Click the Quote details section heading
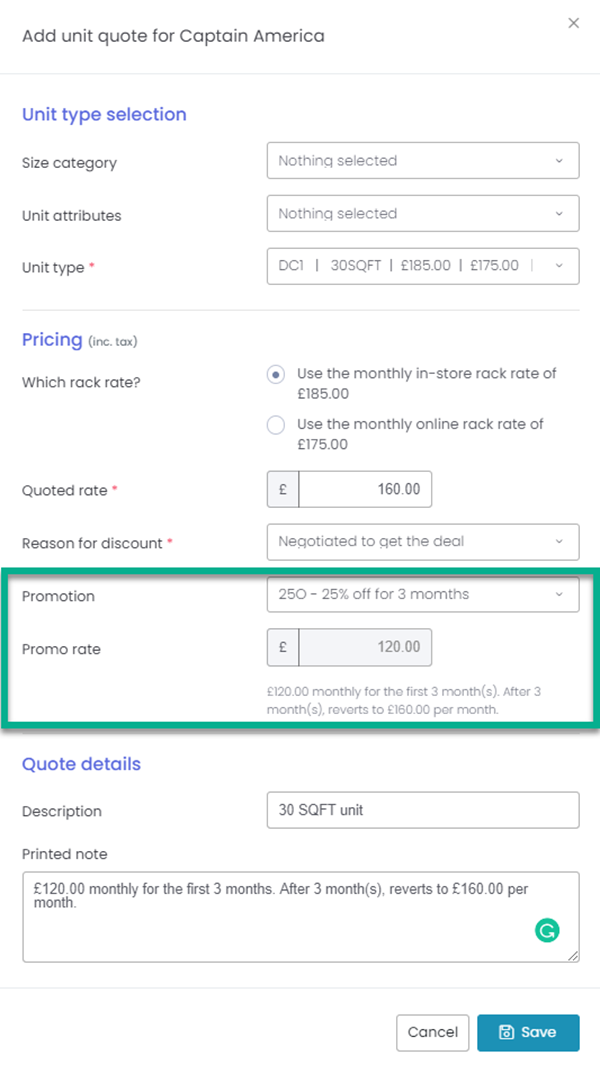The height and width of the screenshot is (1073, 600). 81,764
